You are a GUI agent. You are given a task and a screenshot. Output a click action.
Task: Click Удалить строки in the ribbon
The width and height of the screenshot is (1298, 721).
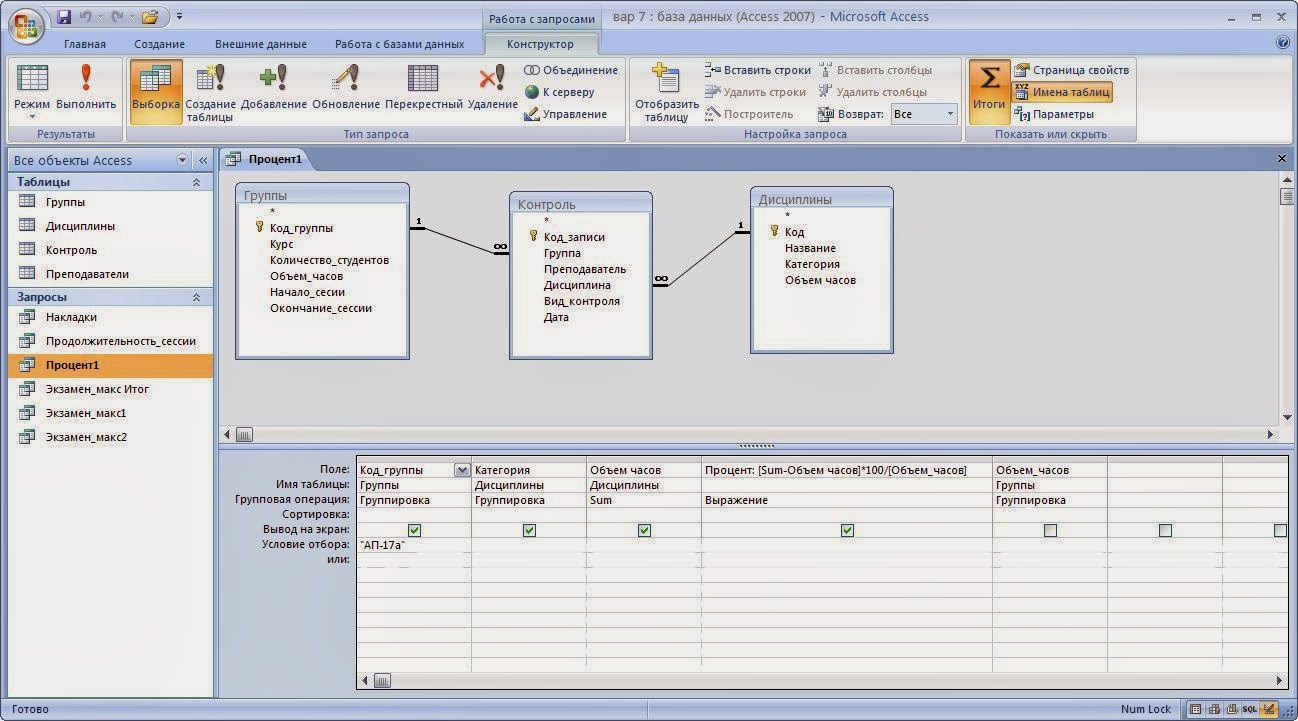(755, 92)
